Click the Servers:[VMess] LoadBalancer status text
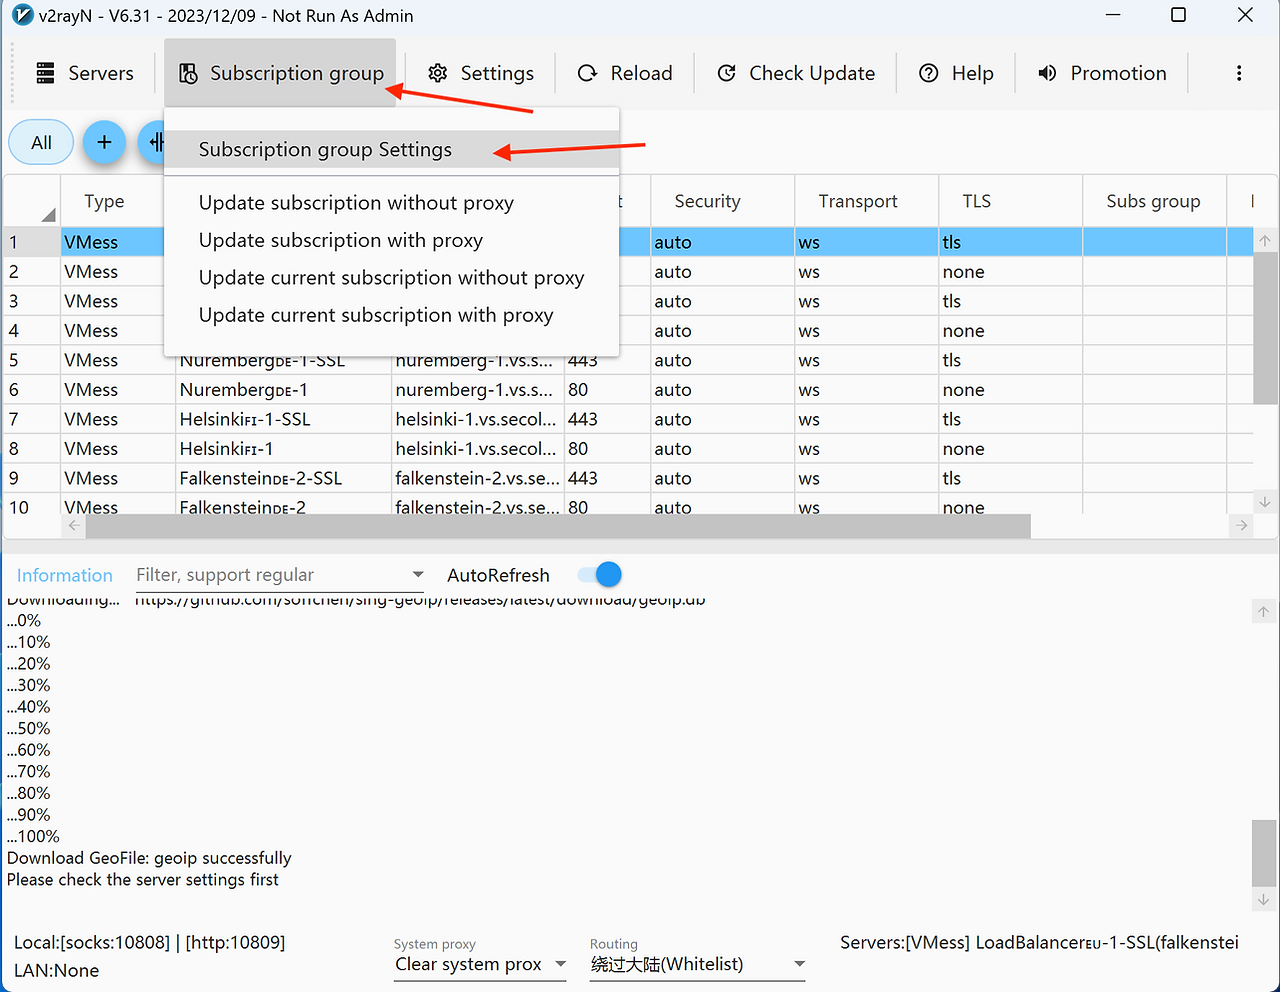Image resolution: width=1280 pixels, height=992 pixels. coord(1039,943)
